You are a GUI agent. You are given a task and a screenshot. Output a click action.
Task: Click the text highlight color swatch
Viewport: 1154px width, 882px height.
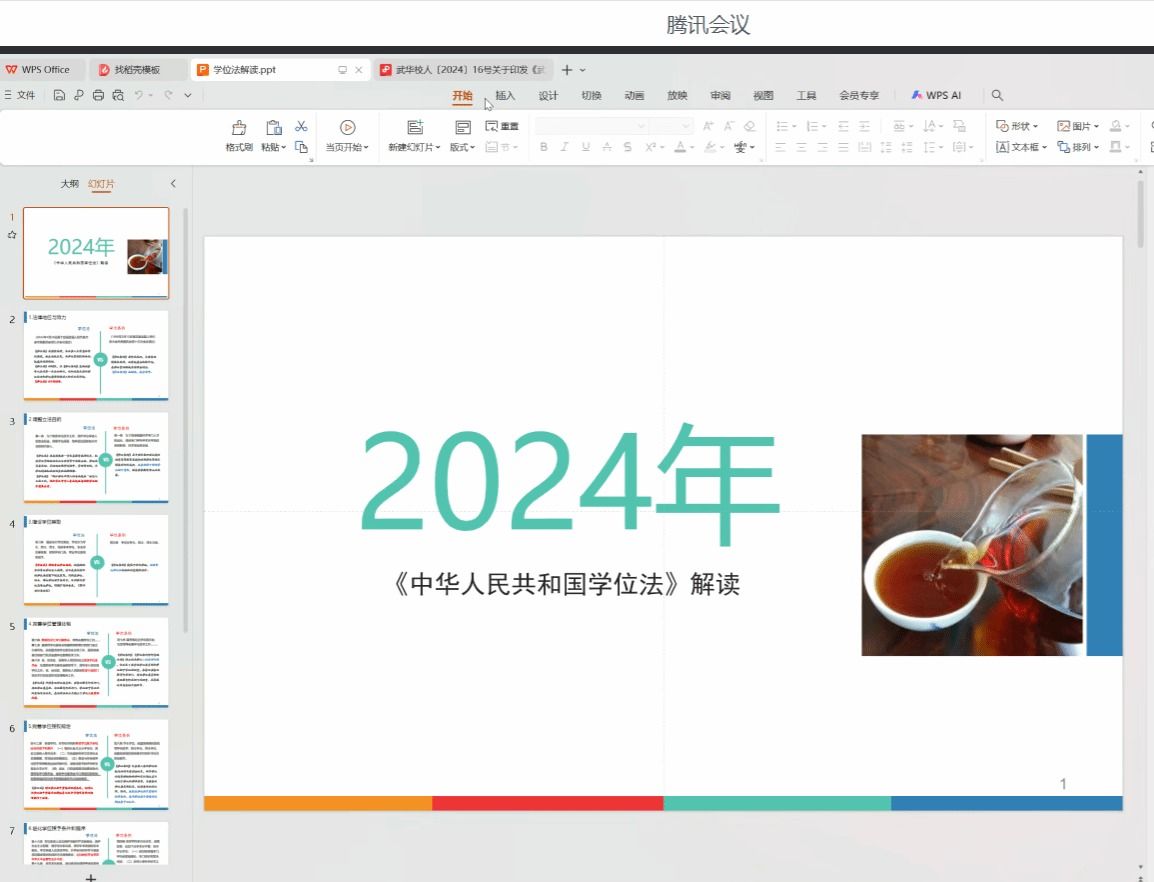pos(709,147)
